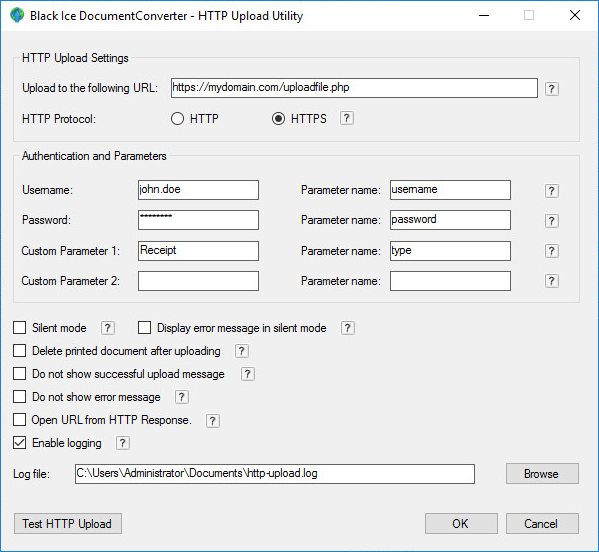The height and width of the screenshot is (552, 599).
Task: Open the help icon next to the HTTPS protocol option
Action: coord(346,118)
